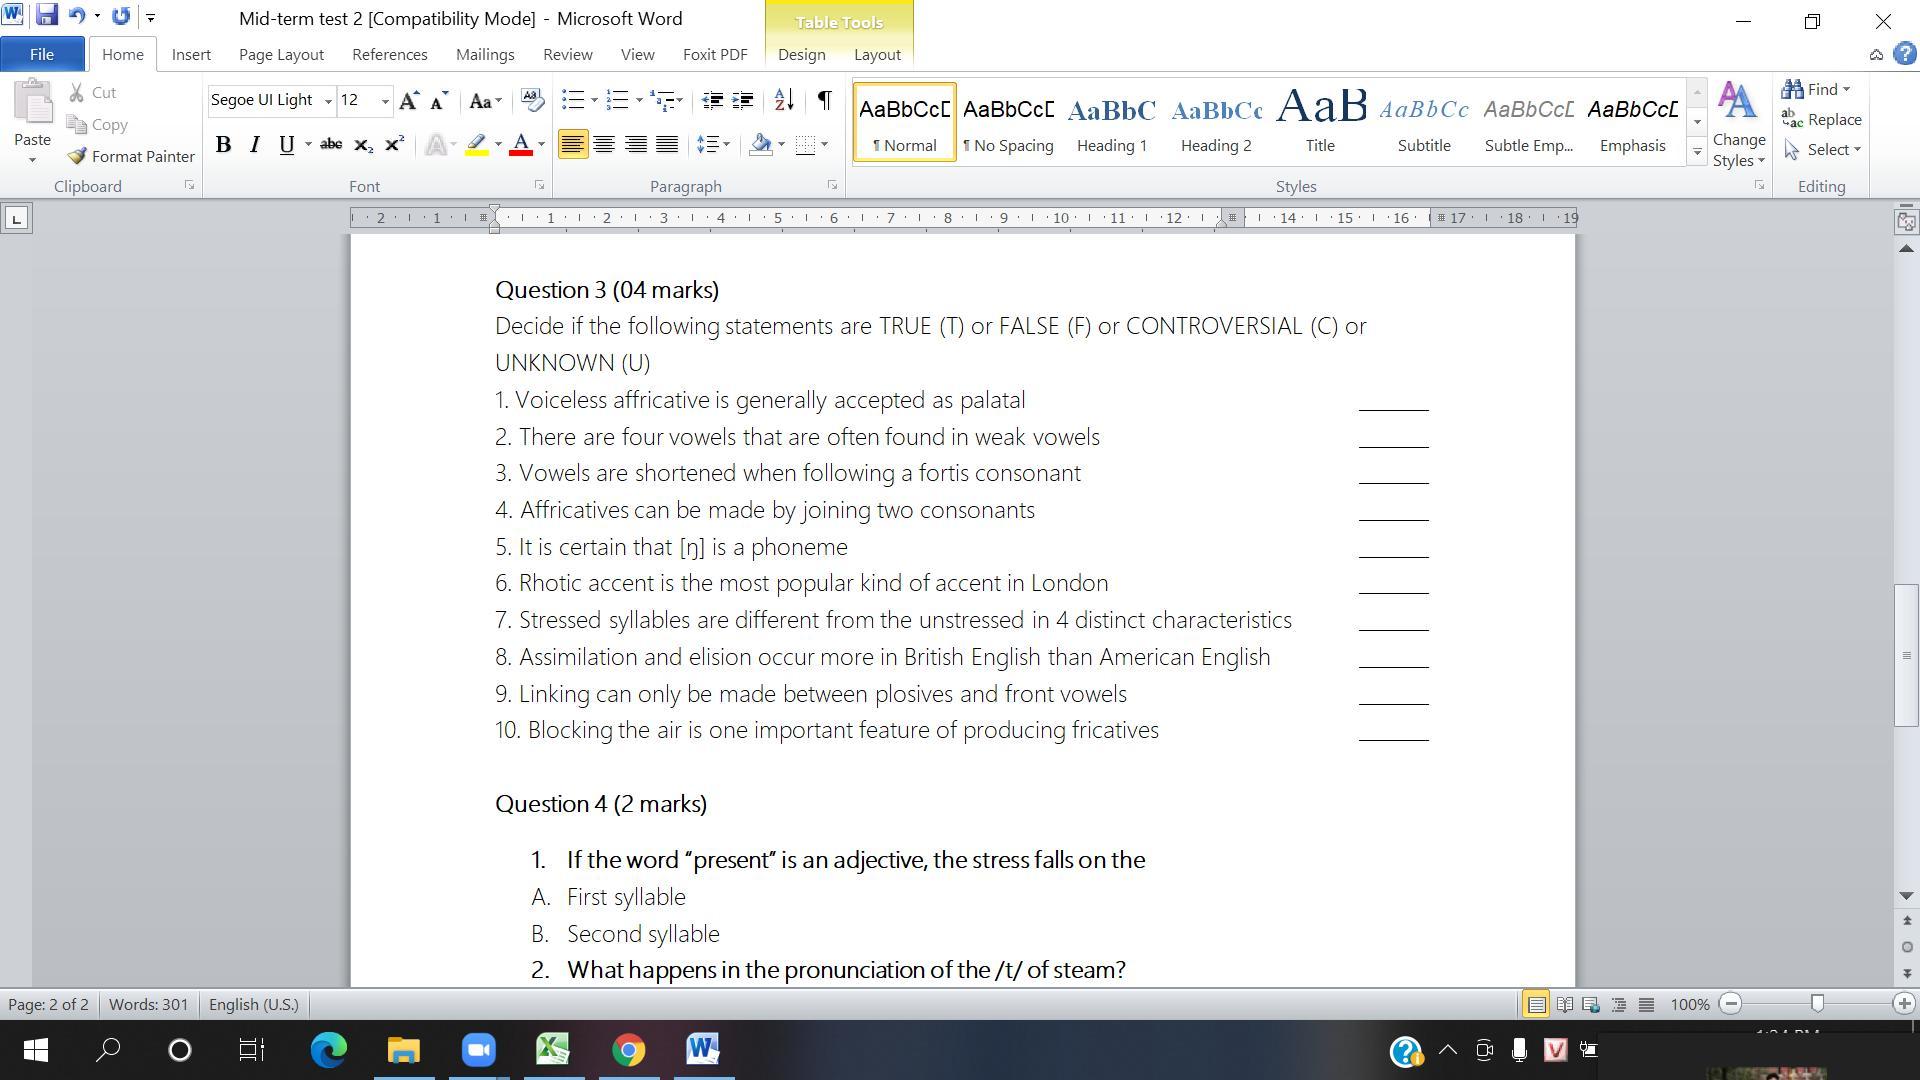Click the Replace button
This screenshot has width=1920, height=1080.
(1822, 120)
